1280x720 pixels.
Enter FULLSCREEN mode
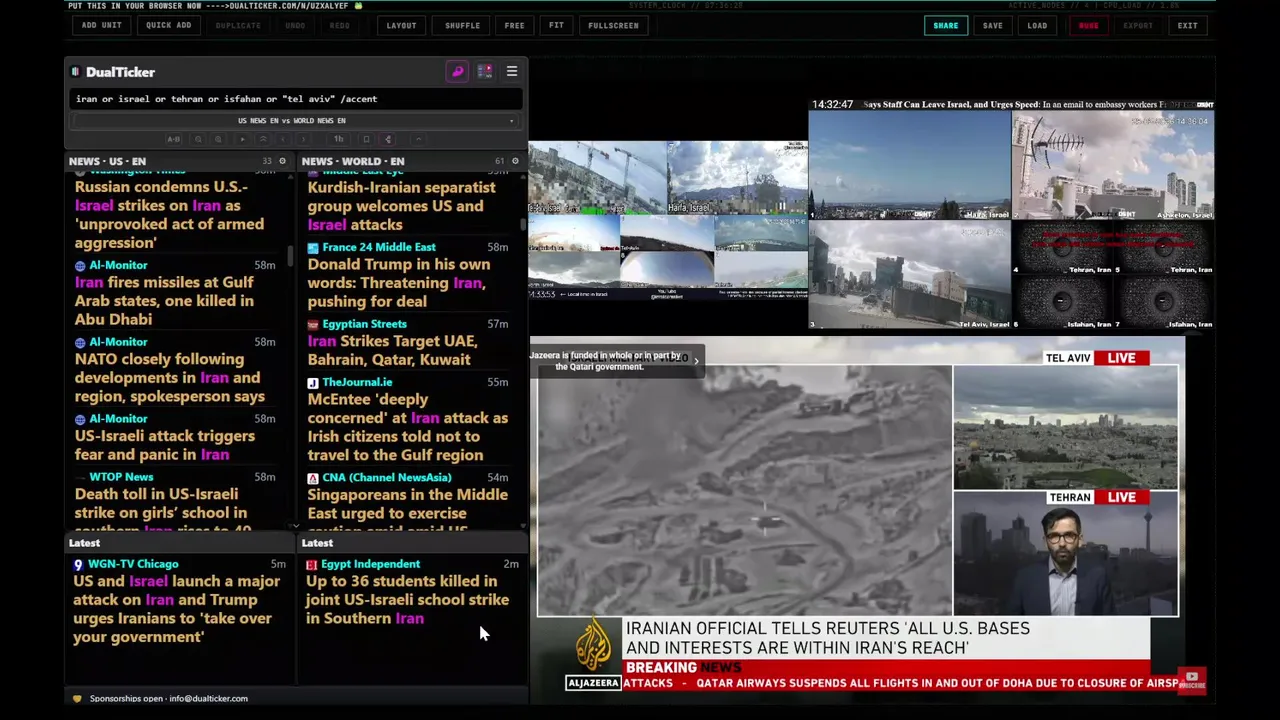(613, 26)
